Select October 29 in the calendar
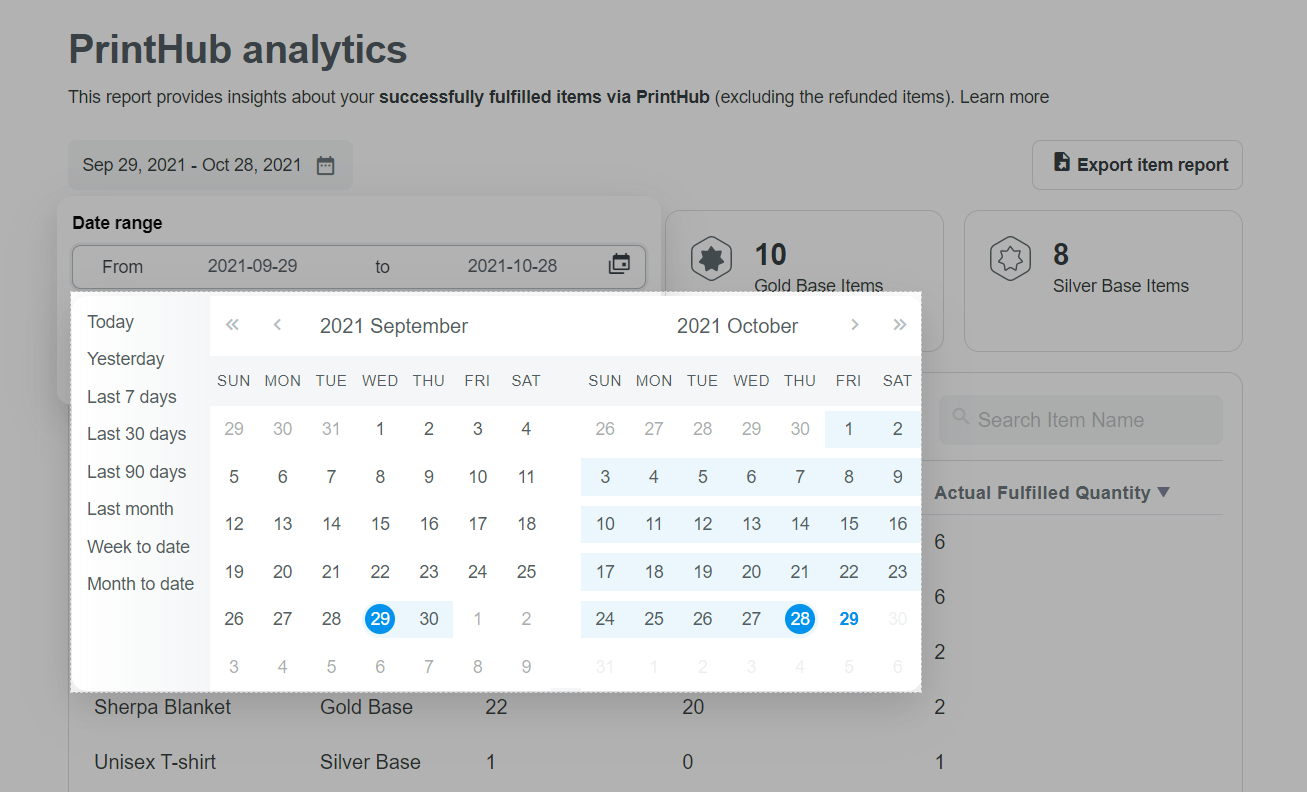The image size is (1307, 792). [x=849, y=619]
